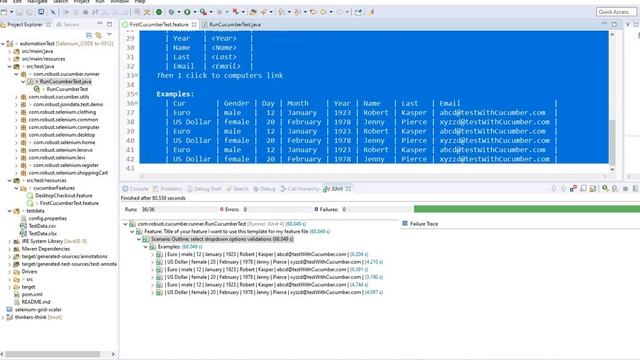Expand the src/main/java folder

(9, 51)
